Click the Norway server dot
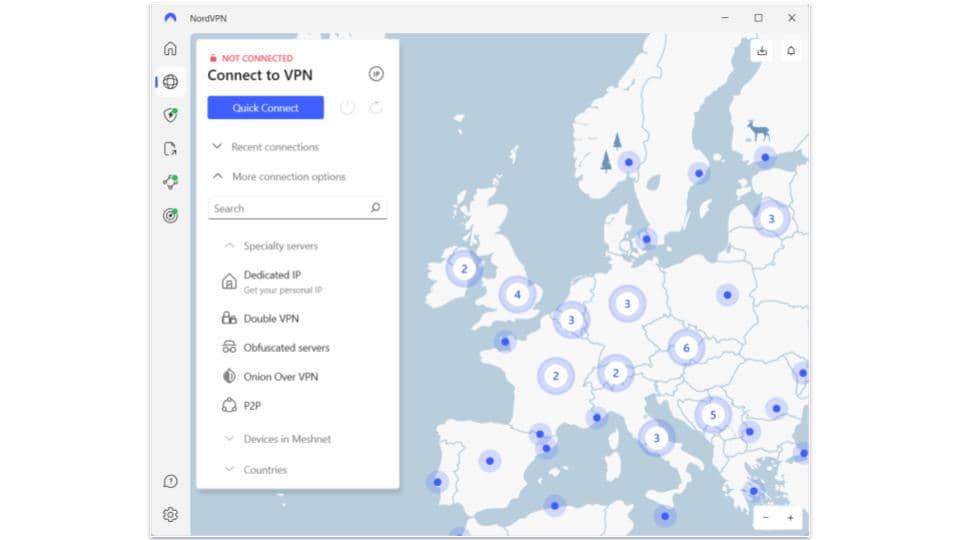The width and height of the screenshot is (960, 540). (629, 162)
